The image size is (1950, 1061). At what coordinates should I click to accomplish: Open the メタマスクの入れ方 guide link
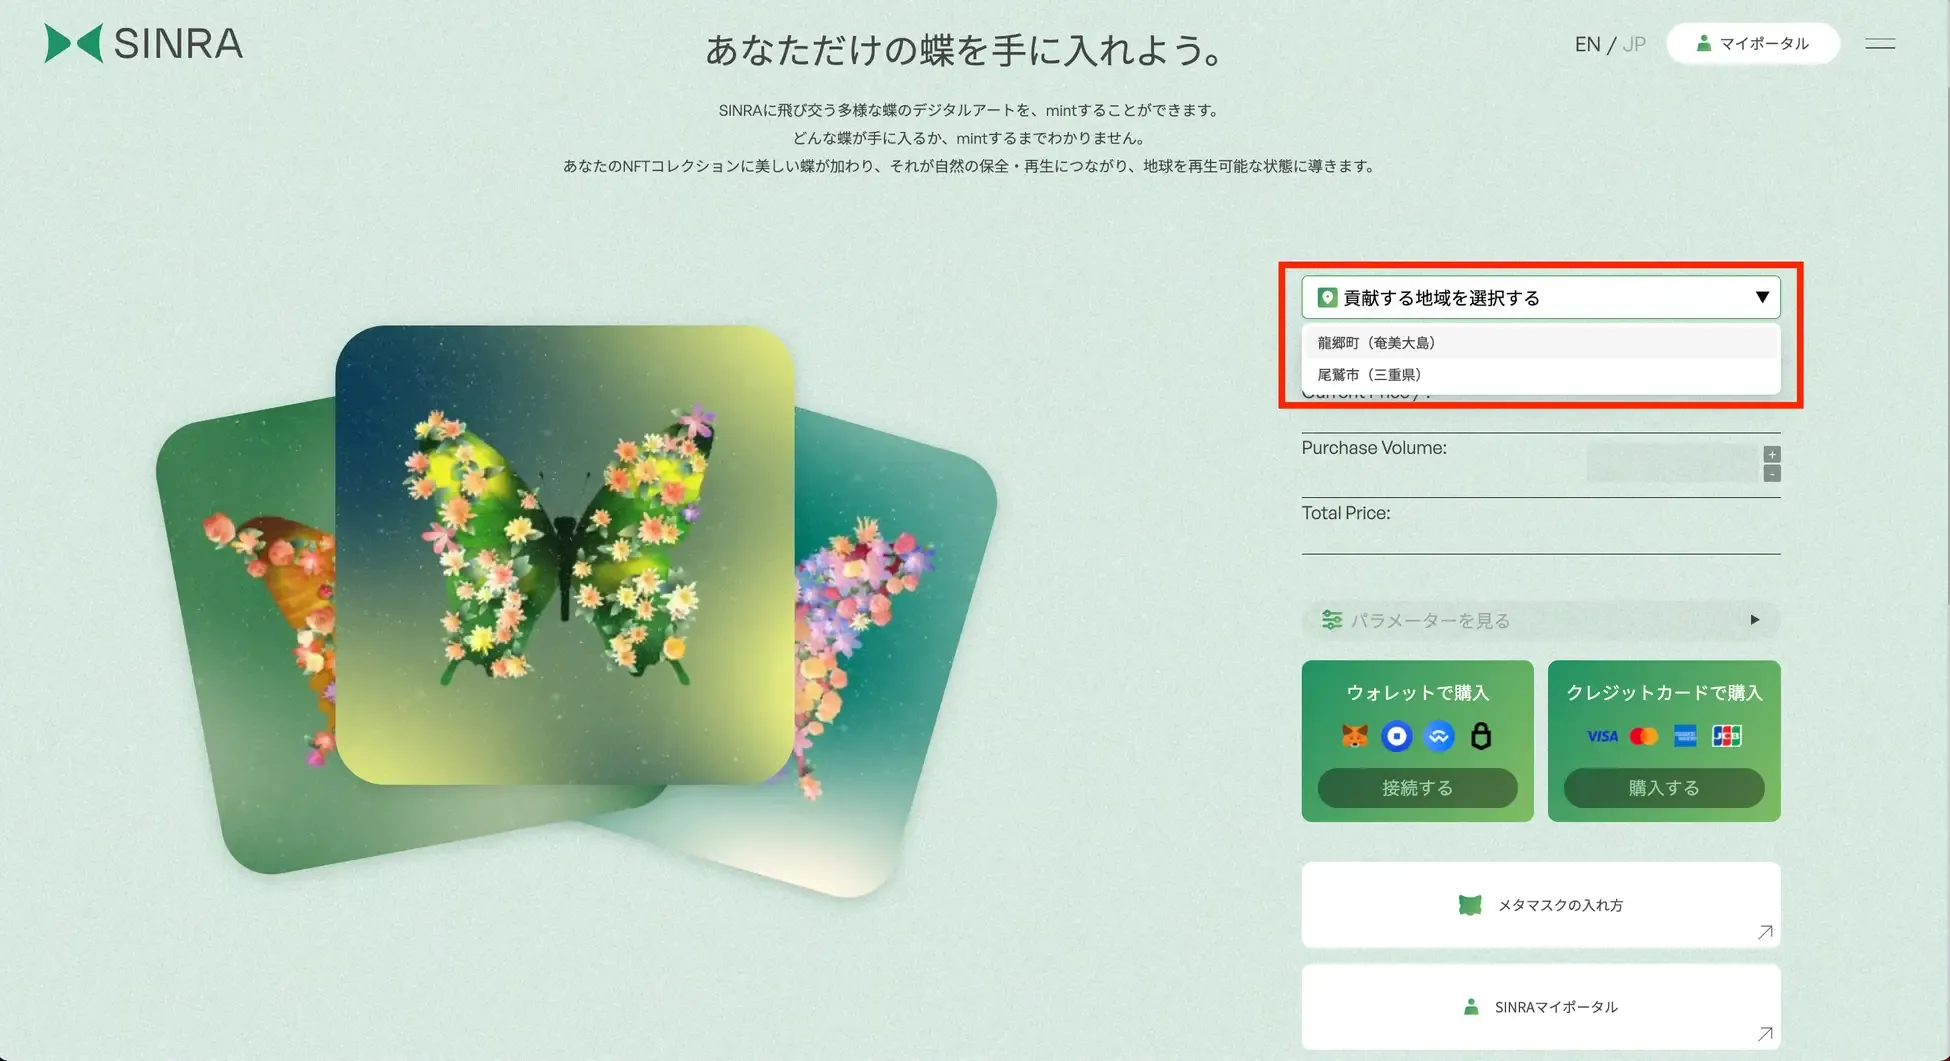tap(1540, 905)
